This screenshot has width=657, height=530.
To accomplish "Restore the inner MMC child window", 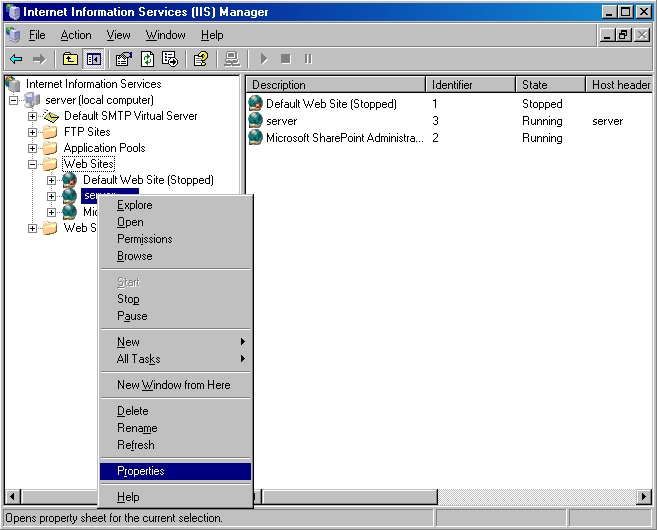I will (x=623, y=35).
